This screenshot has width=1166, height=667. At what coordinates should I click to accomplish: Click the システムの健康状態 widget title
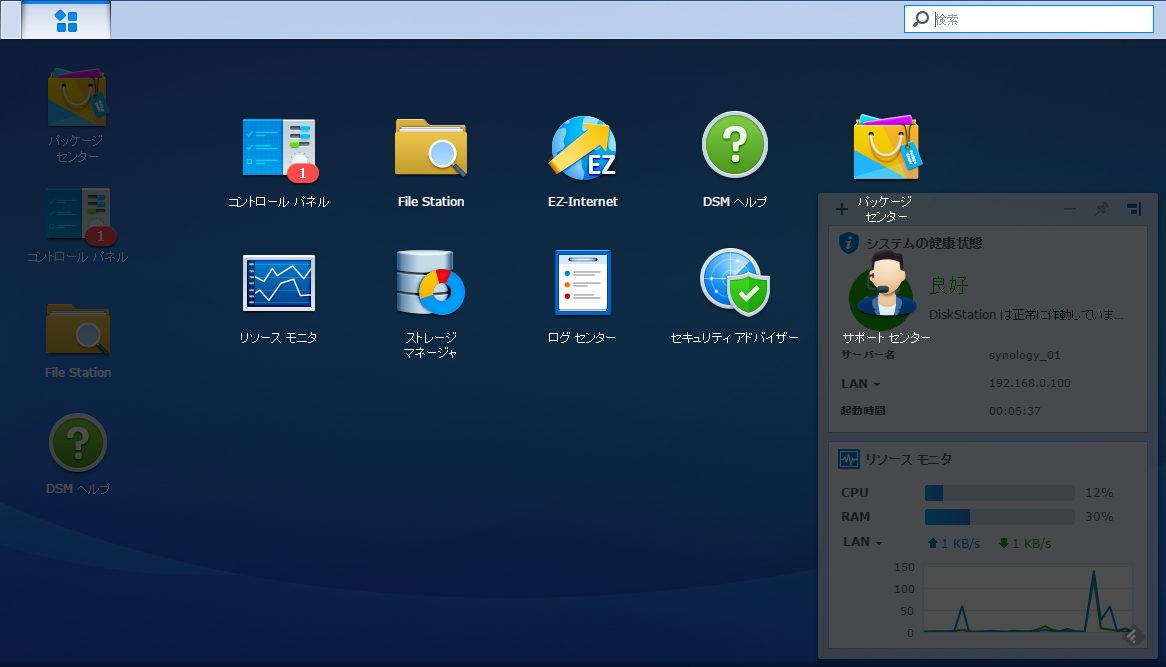(x=924, y=243)
